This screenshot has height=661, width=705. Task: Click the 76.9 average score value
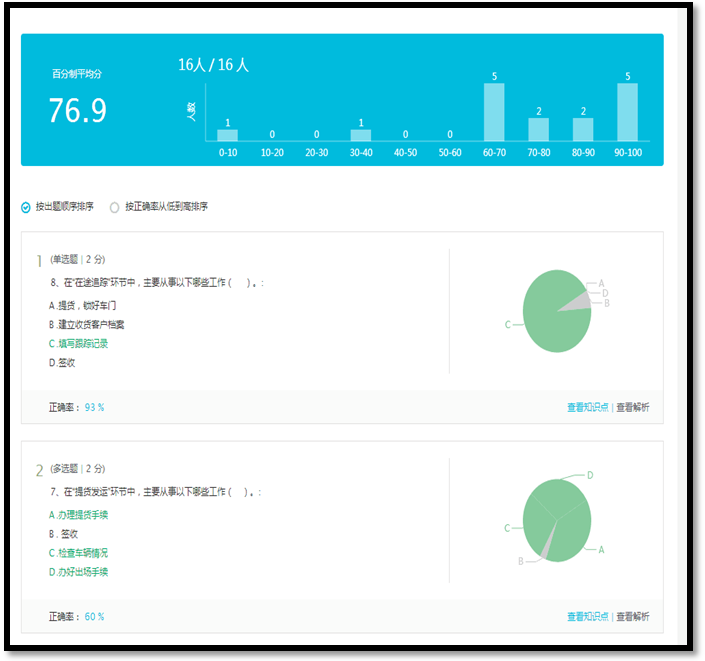77,111
